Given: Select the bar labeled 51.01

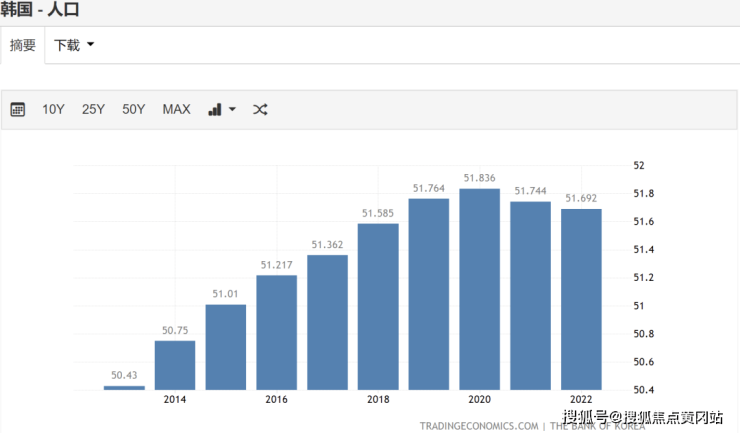Looking at the screenshot, I should pyautogui.click(x=225, y=346).
